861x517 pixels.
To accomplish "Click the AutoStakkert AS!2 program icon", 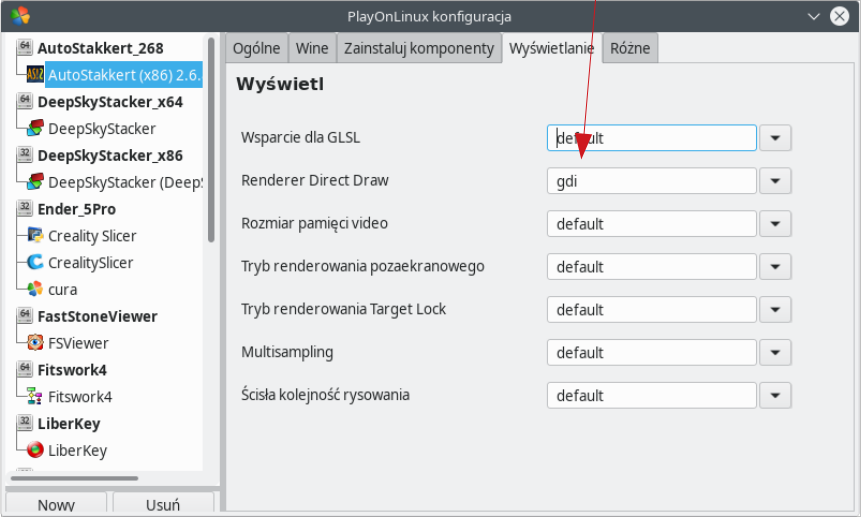I will pos(35,74).
